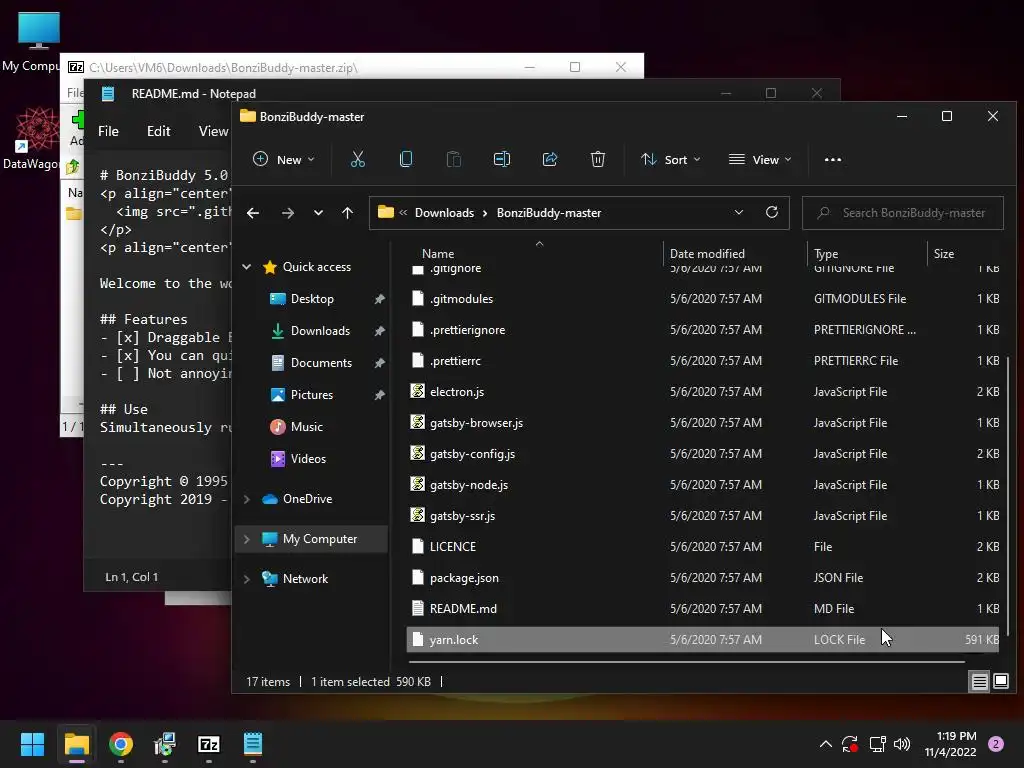Viewport: 1024px width, 768px height.
Task: Click the Rename icon in Explorer toolbar
Action: click(x=502, y=159)
